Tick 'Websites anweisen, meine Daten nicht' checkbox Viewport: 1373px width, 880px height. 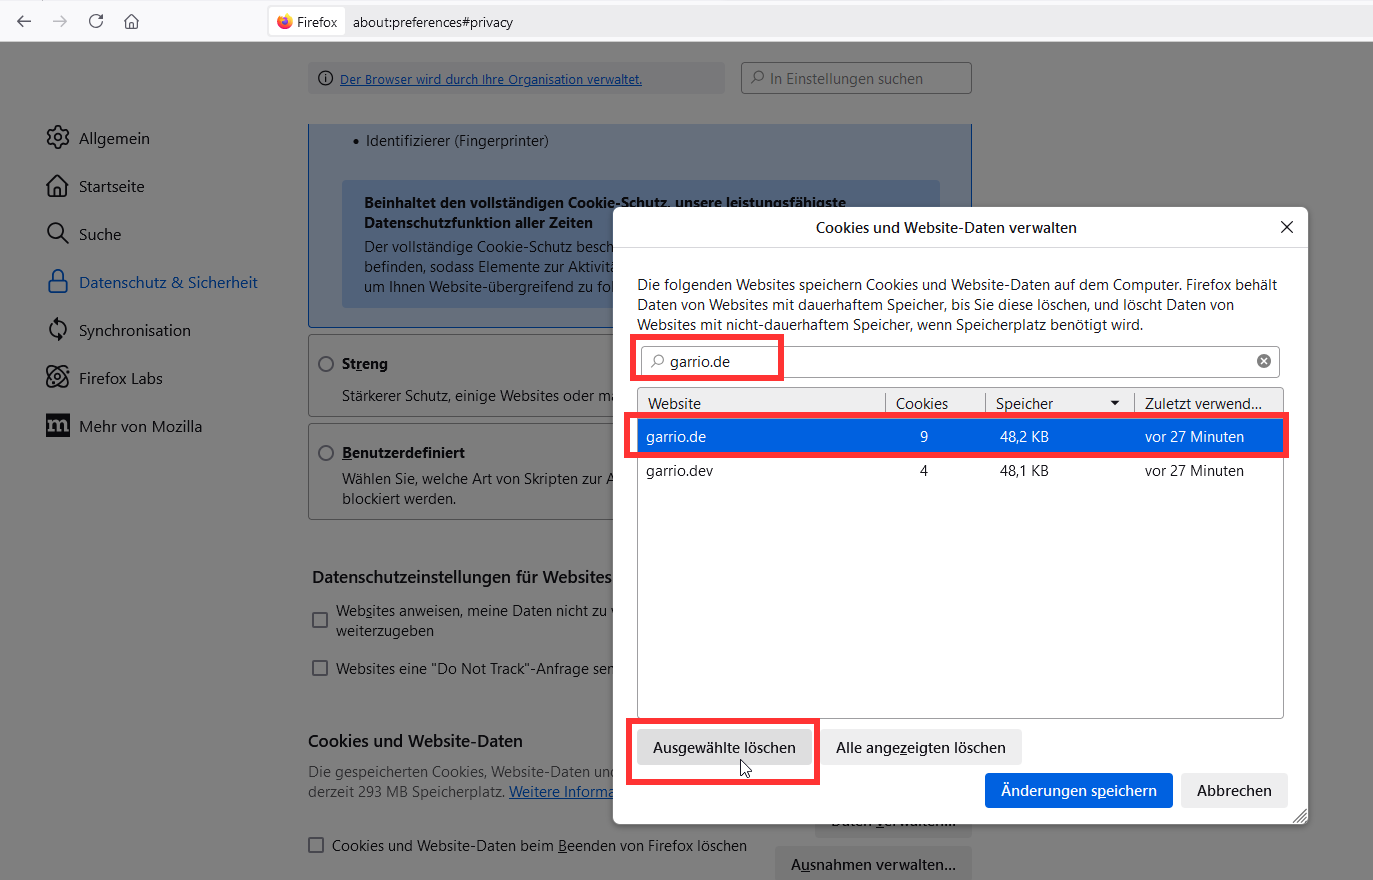click(320, 620)
